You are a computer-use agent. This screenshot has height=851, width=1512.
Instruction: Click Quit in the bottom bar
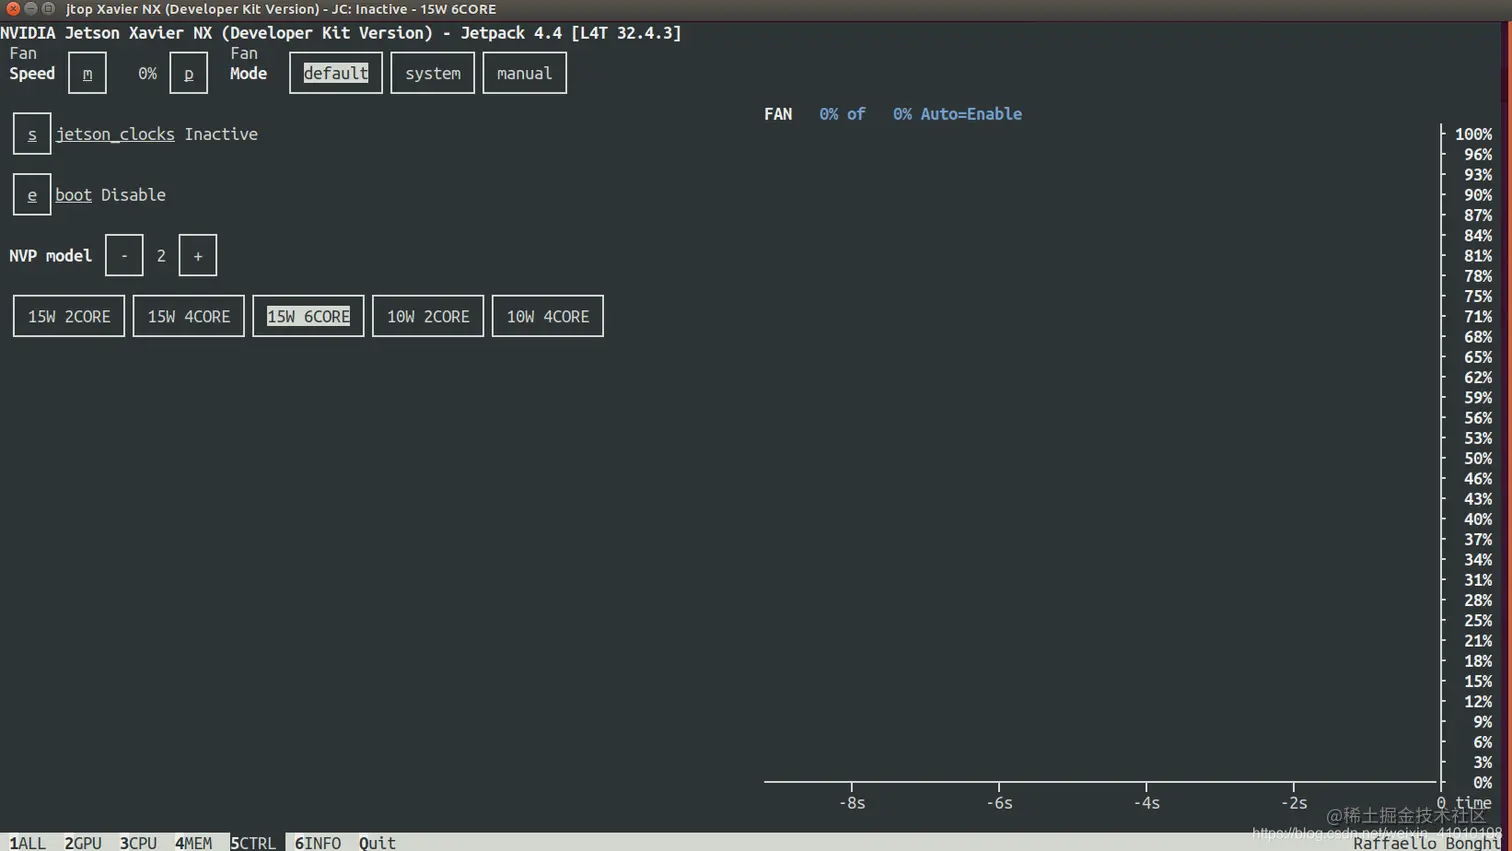pyautogui.click(x=377, y=843)
